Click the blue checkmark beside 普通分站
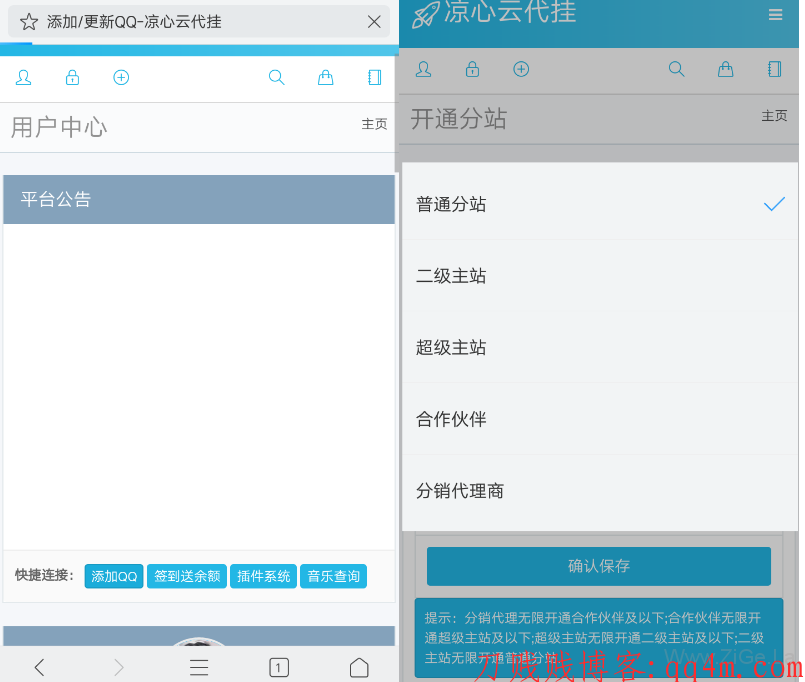The image size is (805, 682). (774, 204)
